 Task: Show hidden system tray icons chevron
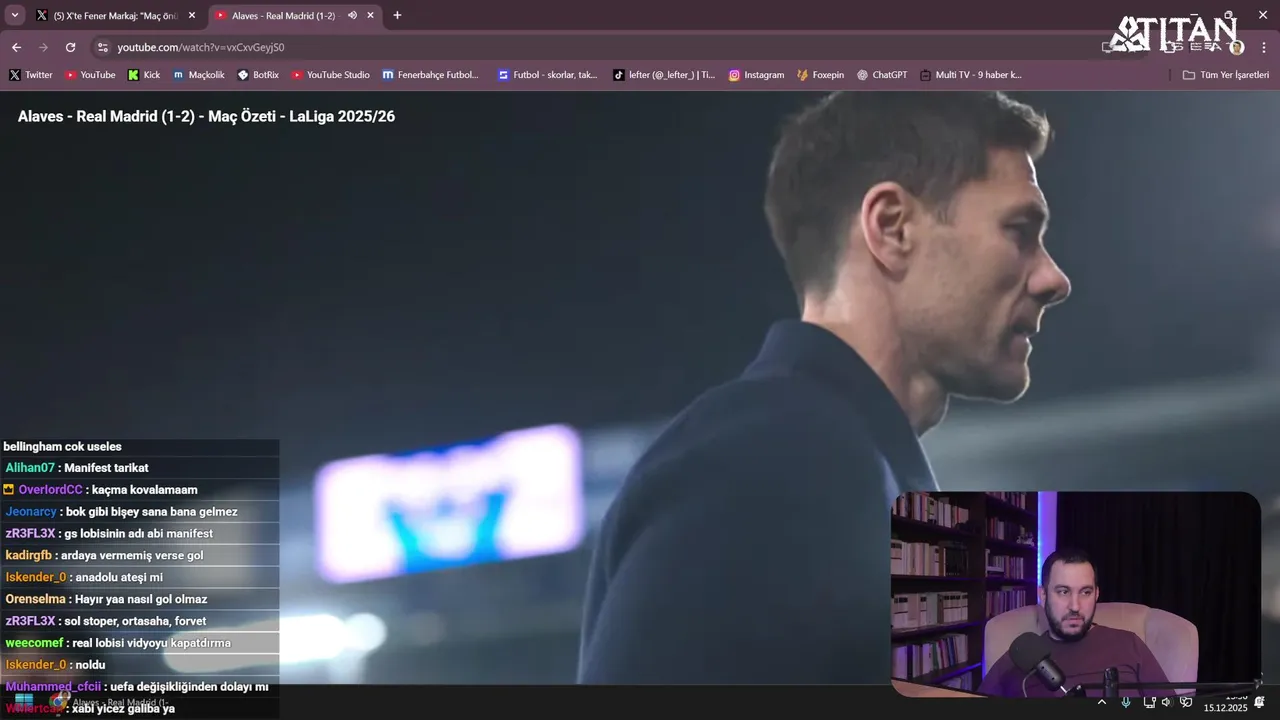point(1102,702)
